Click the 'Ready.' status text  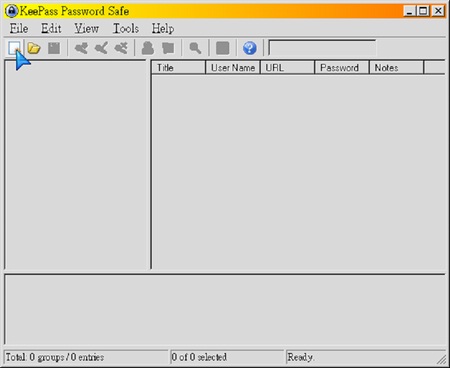[300, 357]
